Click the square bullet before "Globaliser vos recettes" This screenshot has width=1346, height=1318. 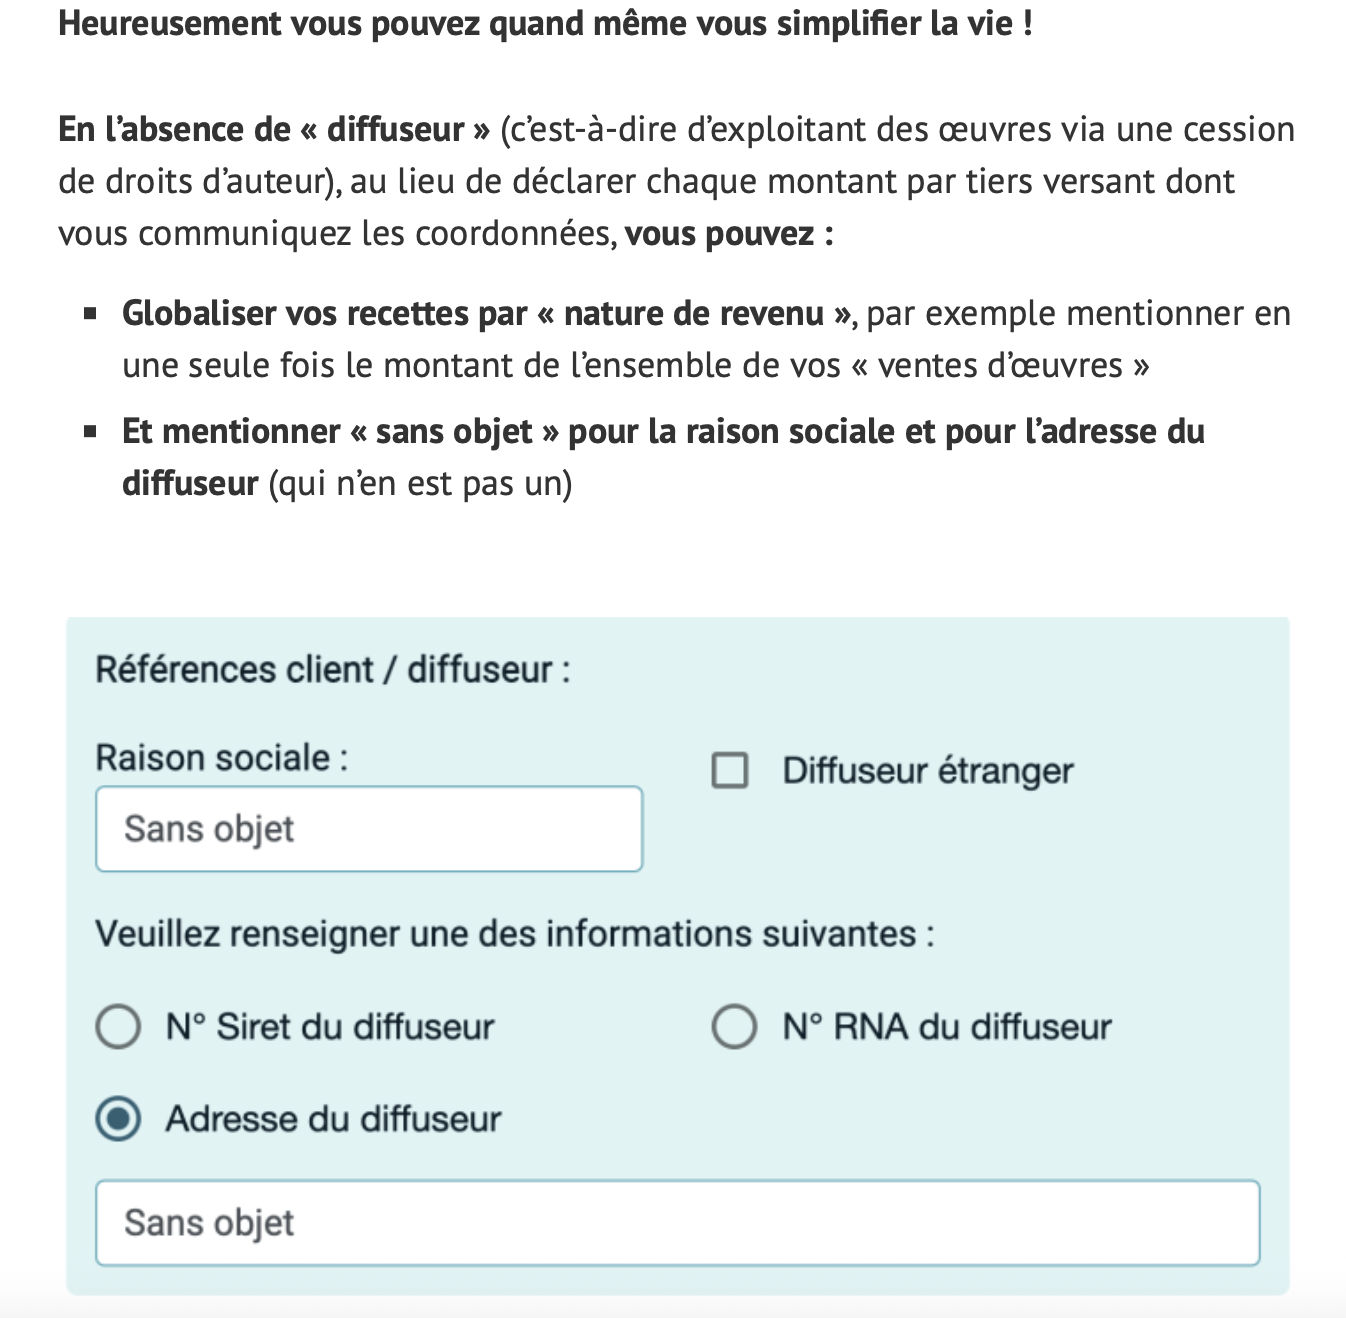coord(91,314)
